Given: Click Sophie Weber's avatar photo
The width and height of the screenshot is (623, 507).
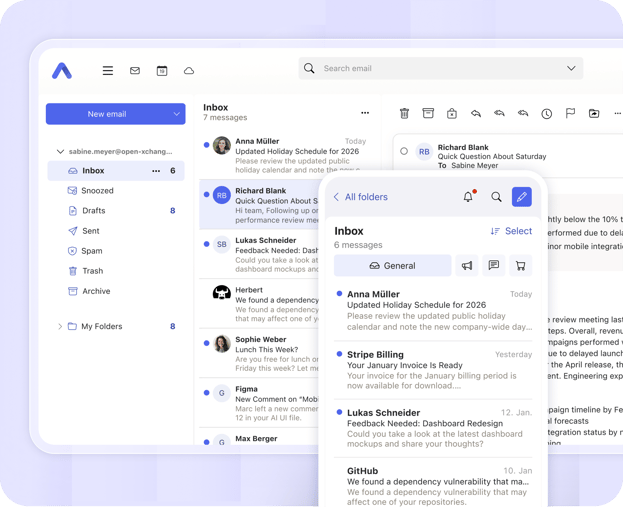Looking at the screenshot, I should 222,344.
